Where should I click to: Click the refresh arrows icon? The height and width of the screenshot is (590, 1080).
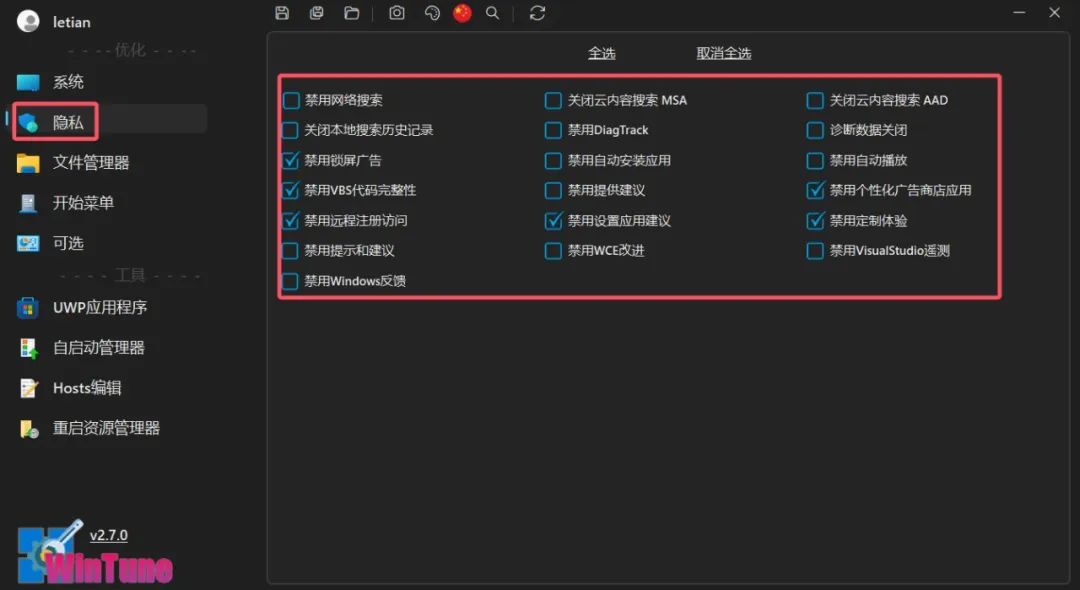pyautogui.click(x=538, y=13)
